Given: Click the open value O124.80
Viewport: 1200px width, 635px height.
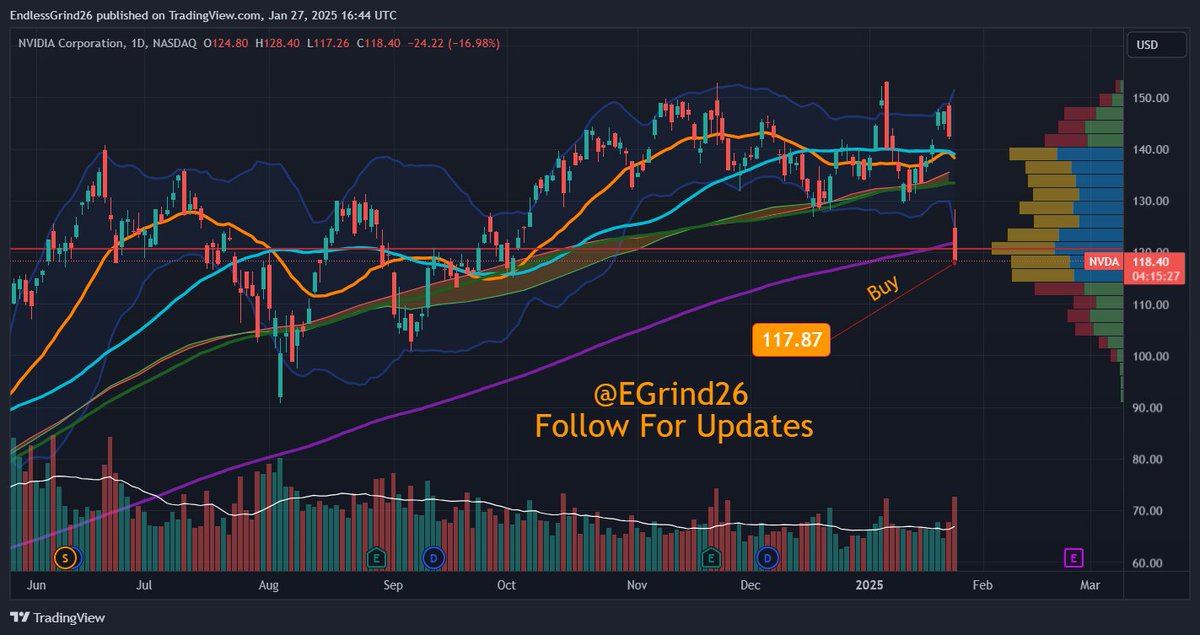Looking at the screenshot, I should [227, 44].
